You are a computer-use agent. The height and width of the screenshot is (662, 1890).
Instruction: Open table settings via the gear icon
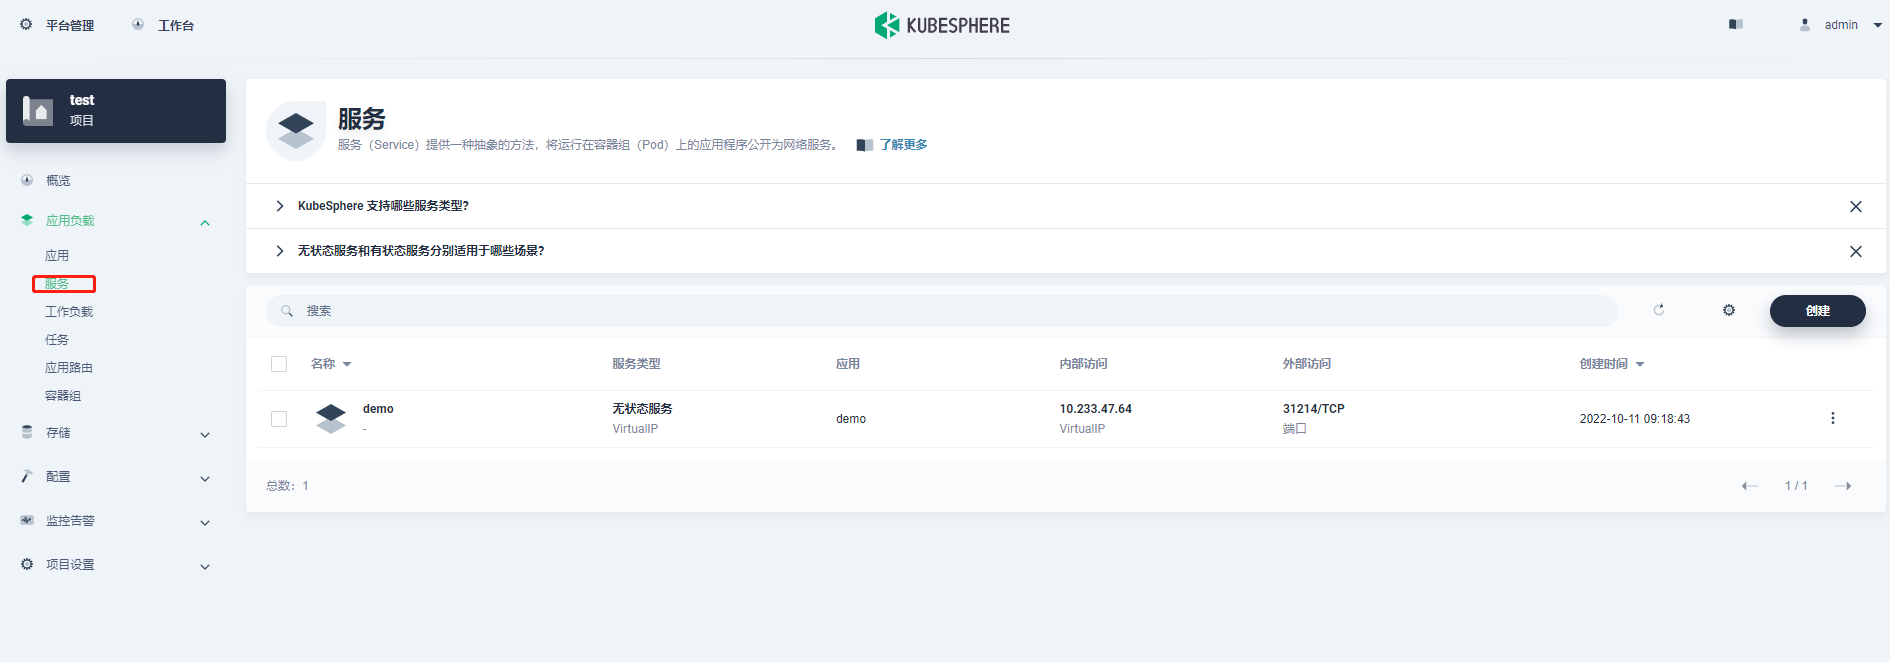click(1729, 311)
